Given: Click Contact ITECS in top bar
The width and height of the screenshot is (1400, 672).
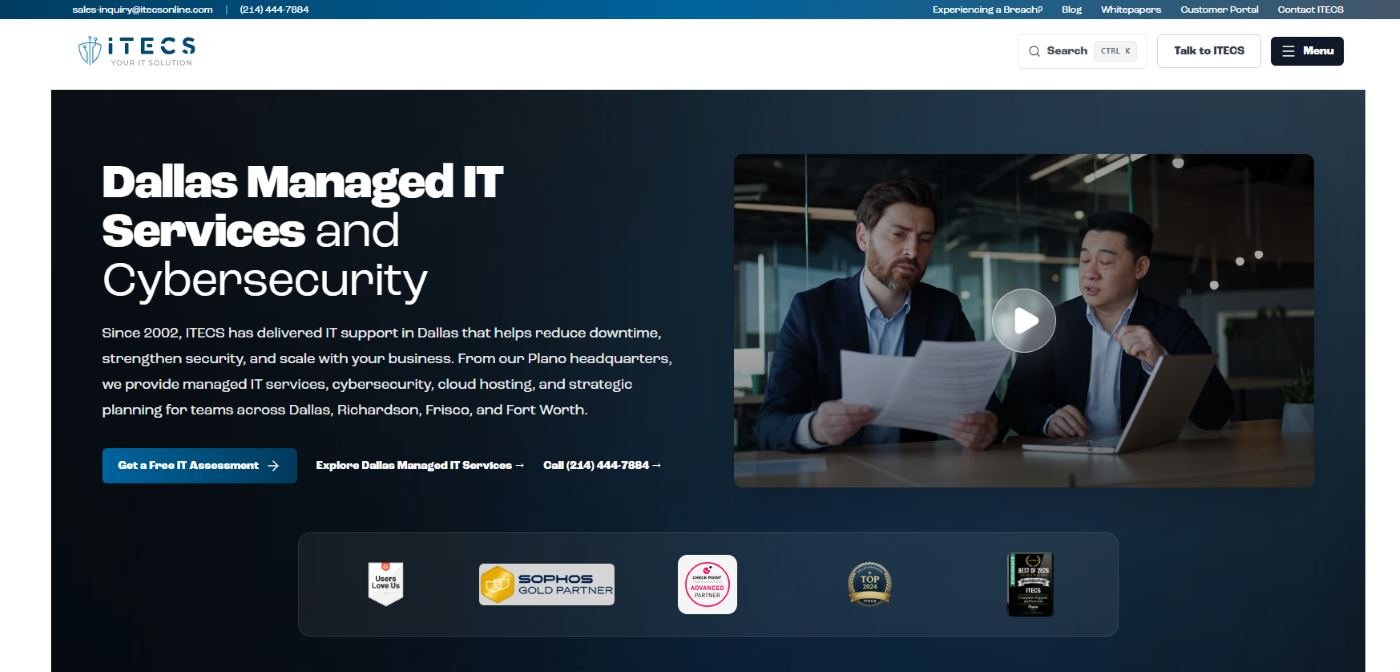Looking at the screenshot, I should [x=1310, y=9].
